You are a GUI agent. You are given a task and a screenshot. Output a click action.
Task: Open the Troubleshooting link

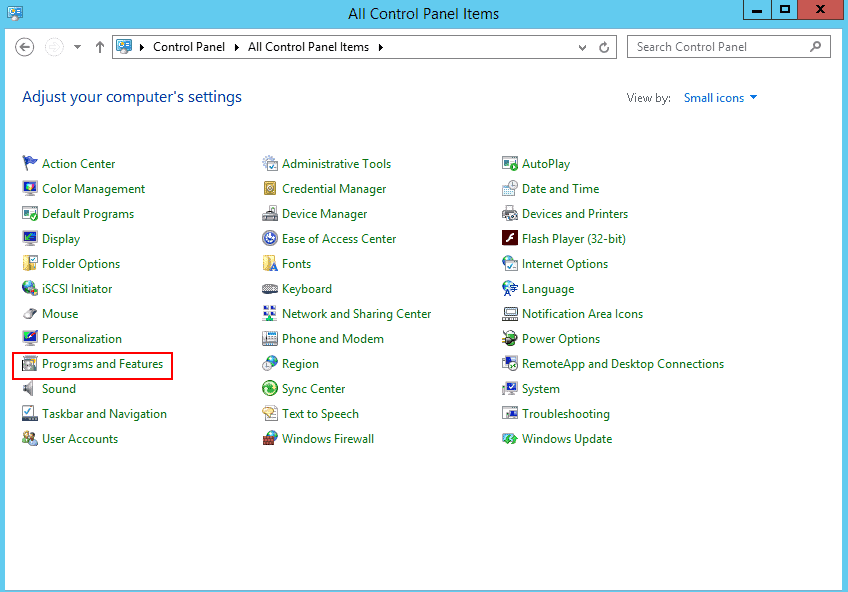pos(566,414)
